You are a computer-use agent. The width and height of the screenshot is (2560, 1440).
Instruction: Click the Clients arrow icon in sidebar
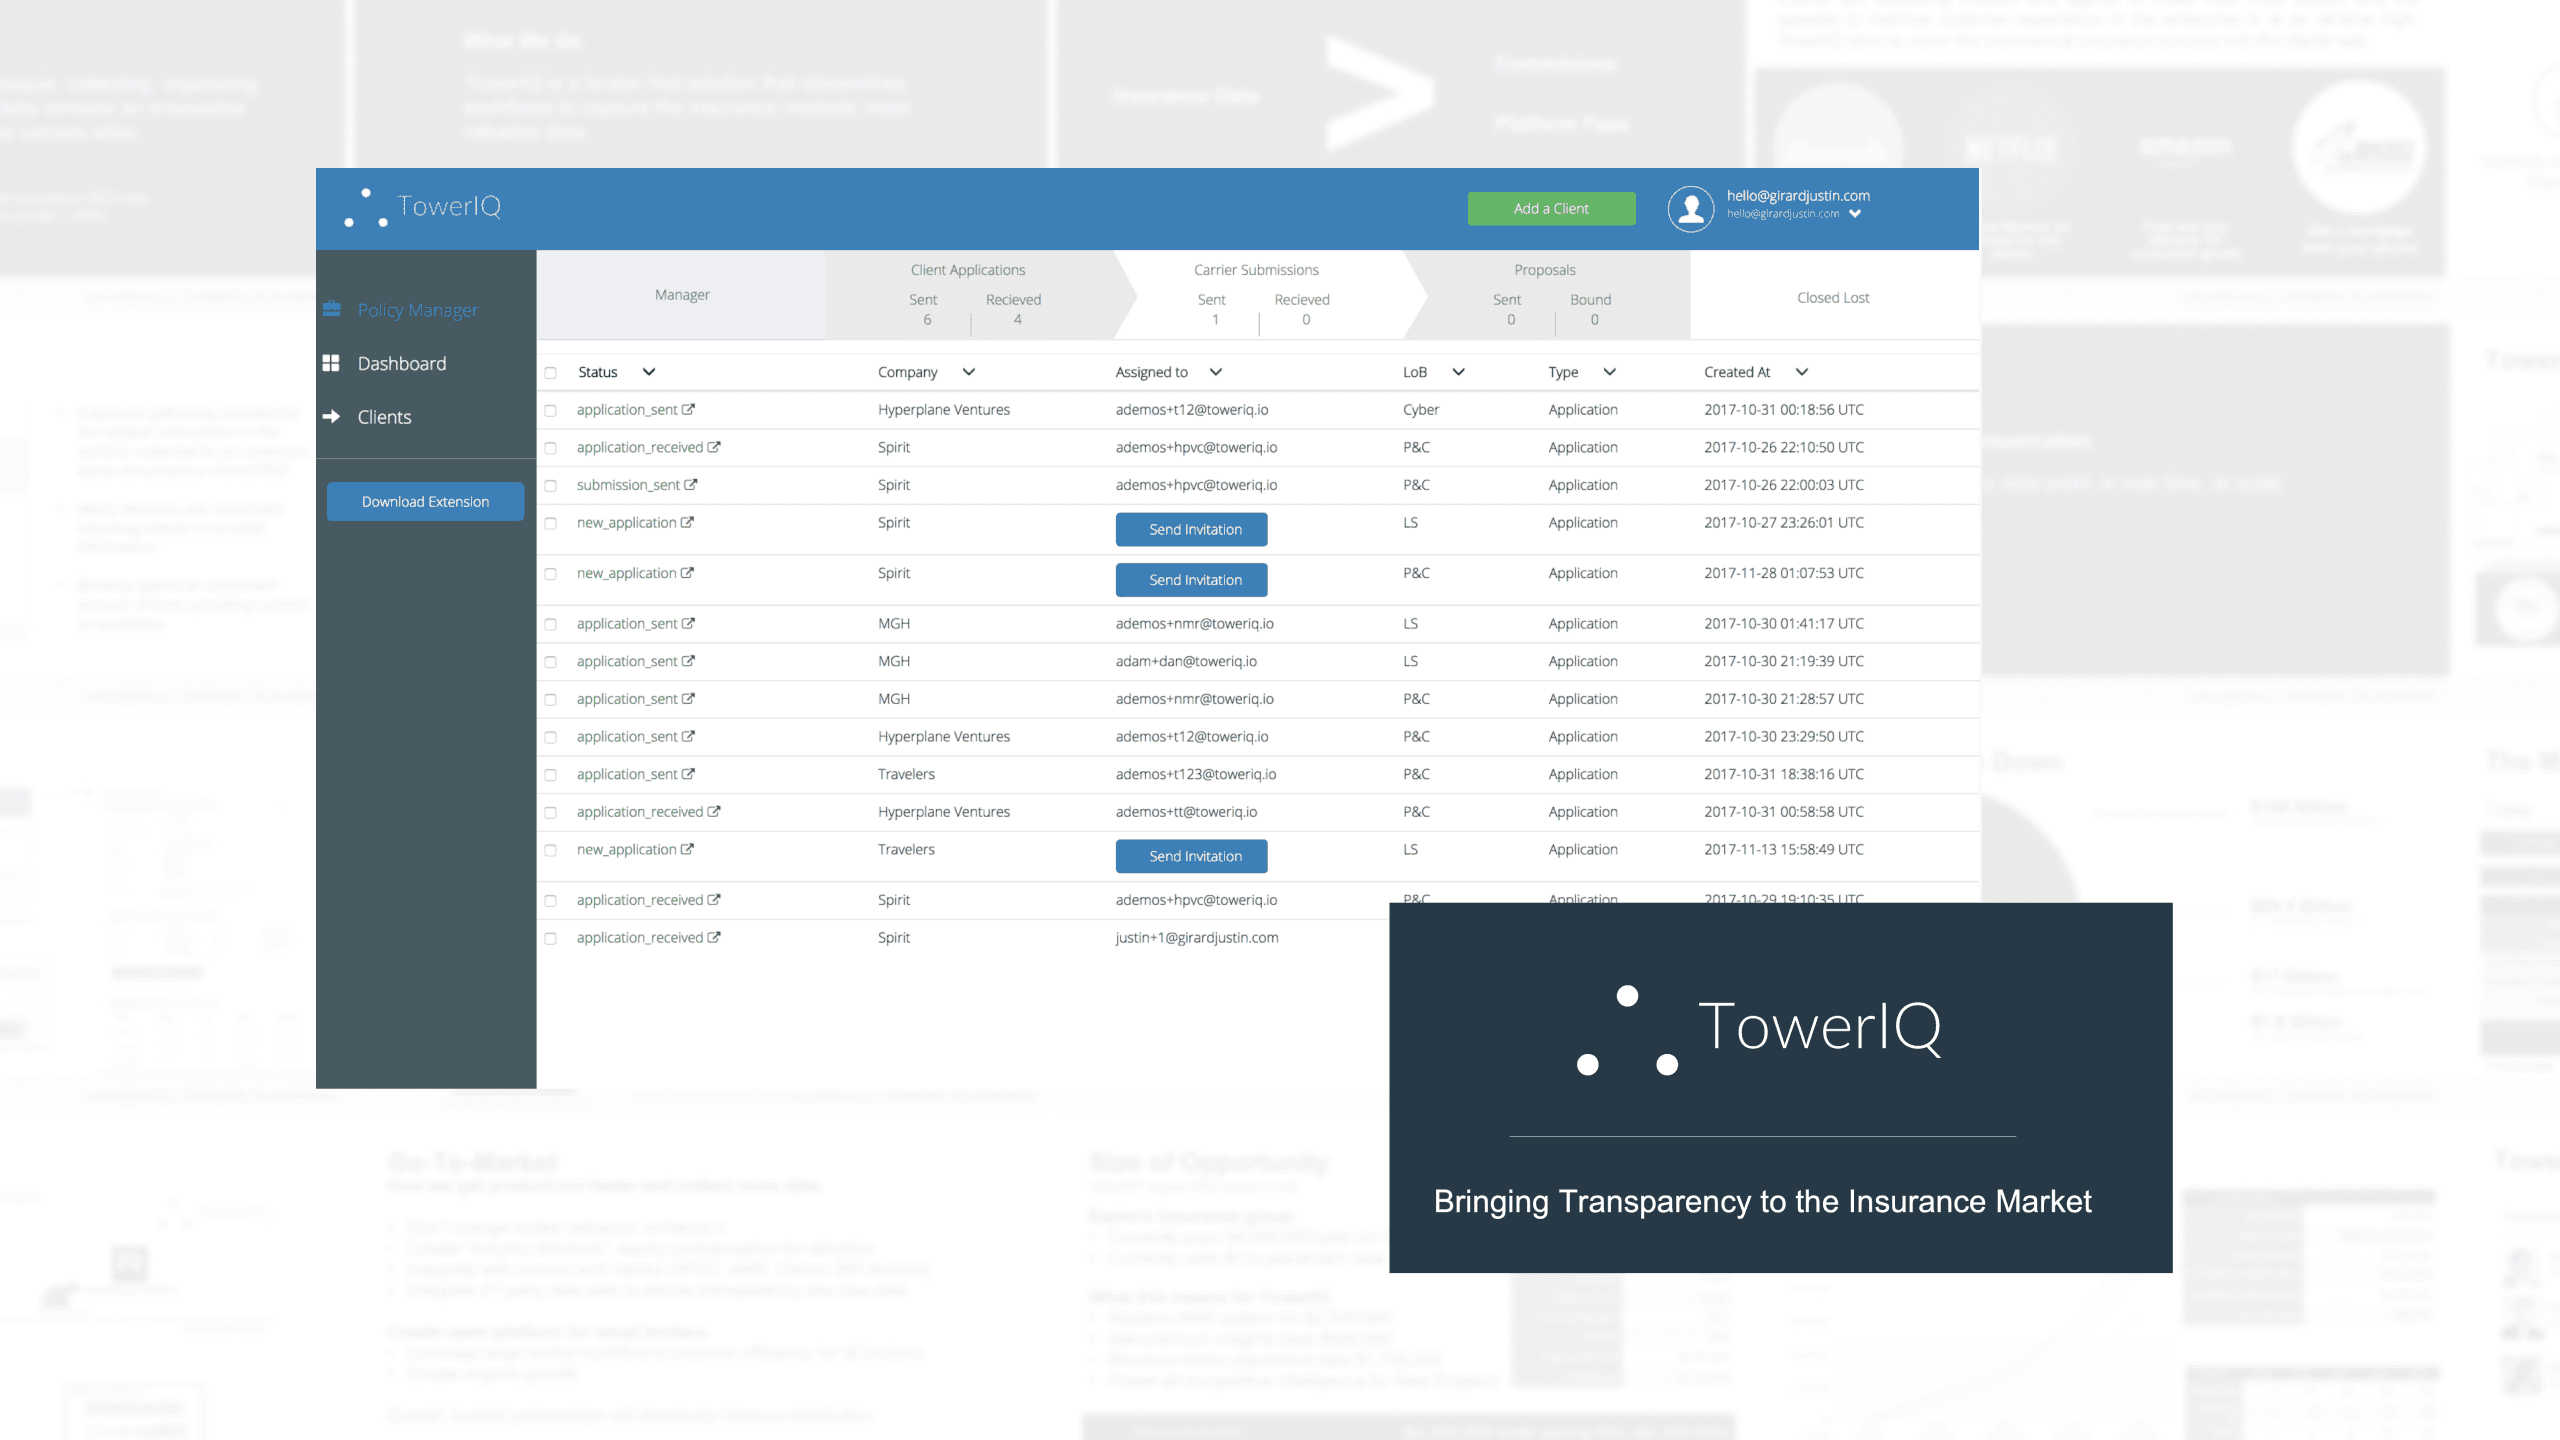click(331, 416)
